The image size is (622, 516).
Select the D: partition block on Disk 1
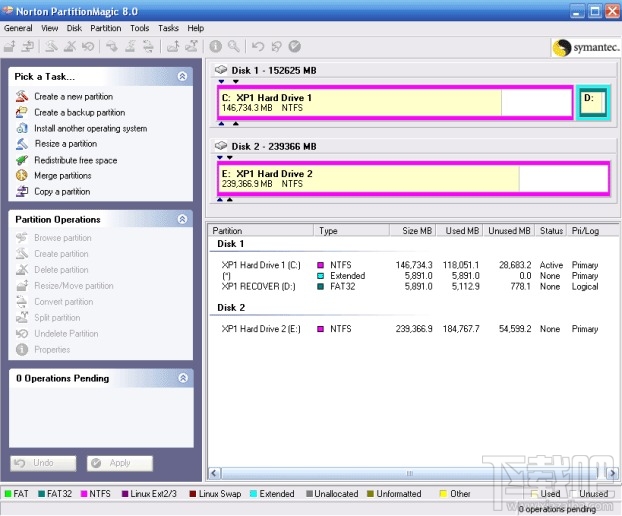[593, 102]
